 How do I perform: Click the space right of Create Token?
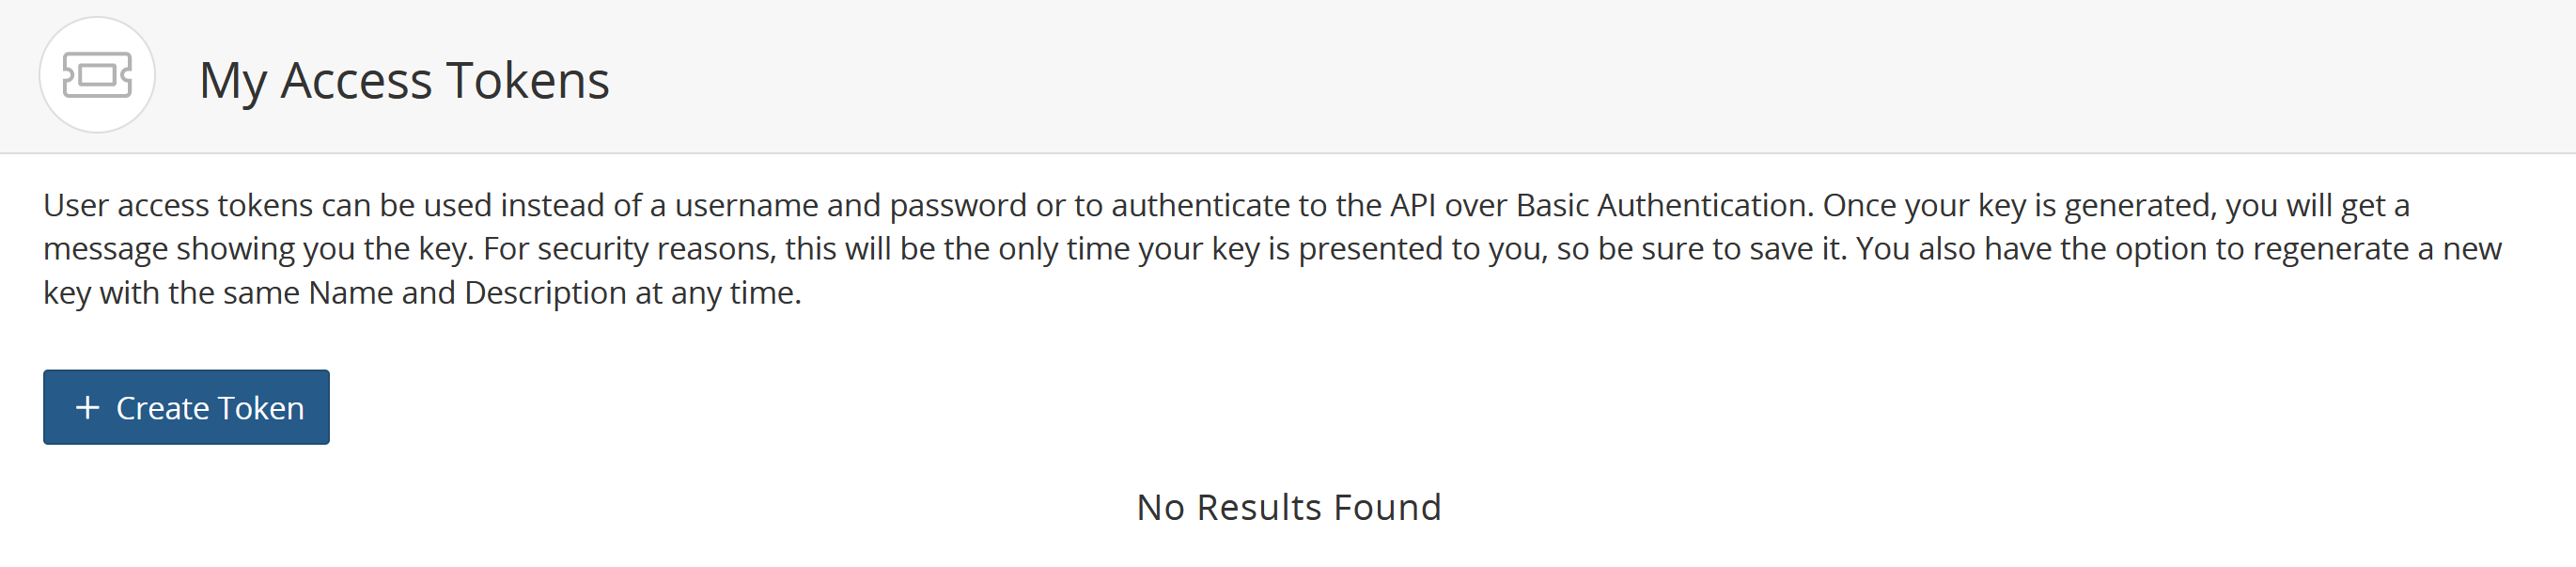coord(700,406)
